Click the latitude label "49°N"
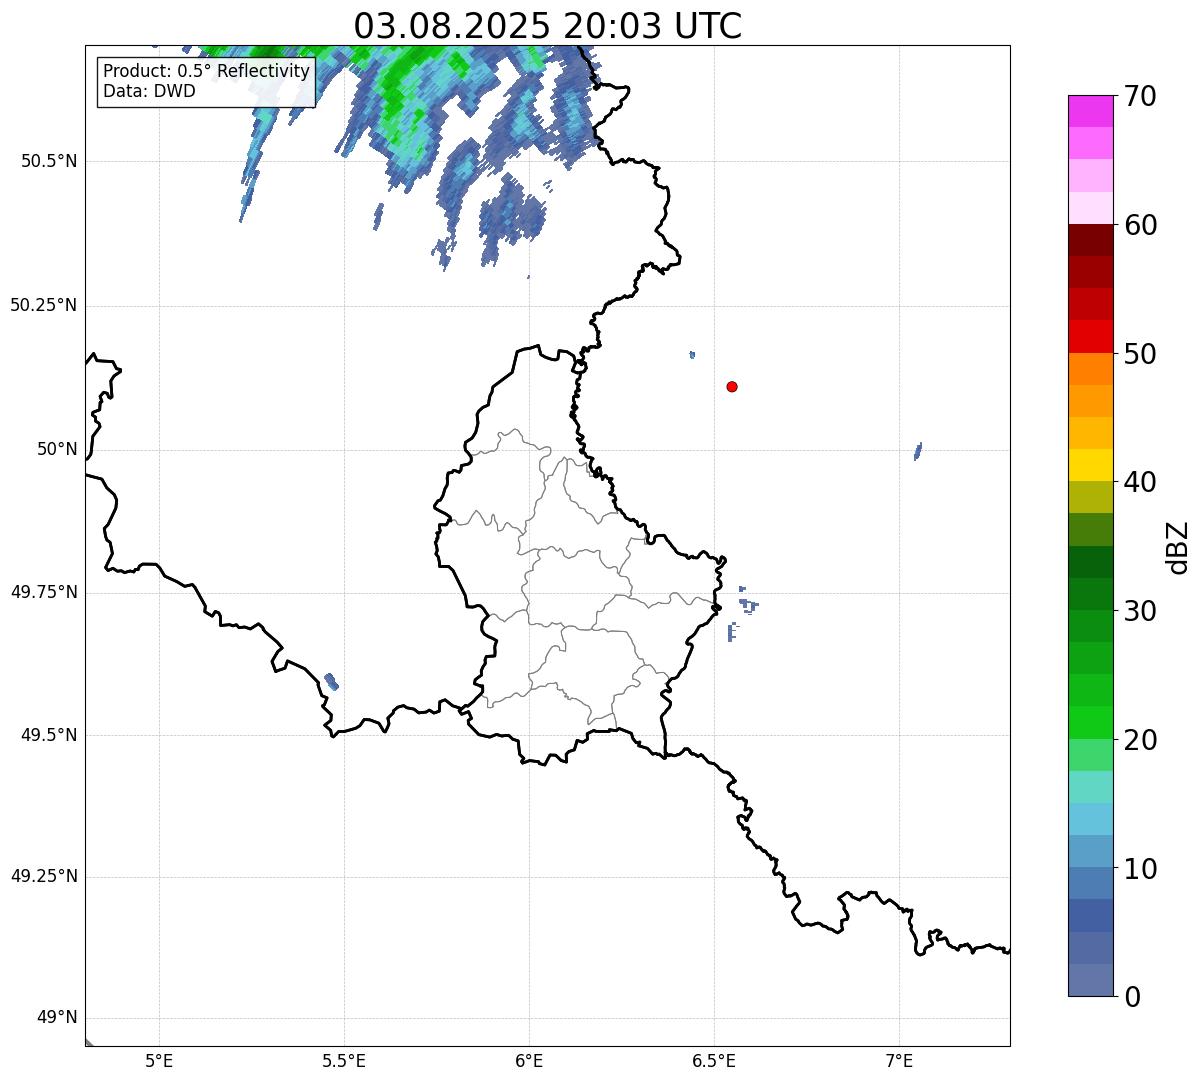Screen dimensions: 1202x1081 click(x=57, y=1018)
